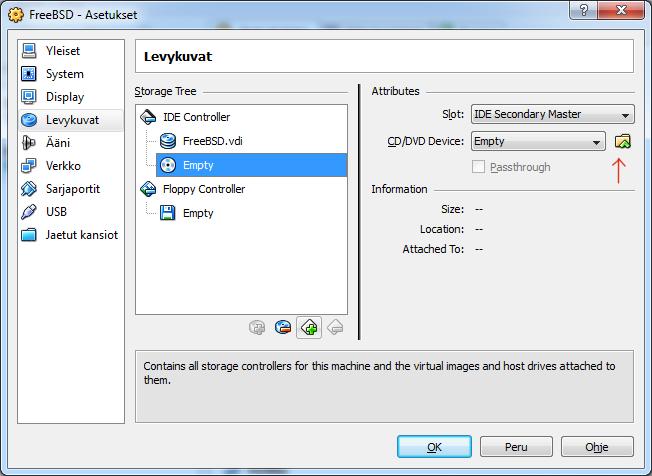The height and width of the screenshot is (476, 652).
Task: Open Jaetut kansiot settings page
Action: click(71, 235)
